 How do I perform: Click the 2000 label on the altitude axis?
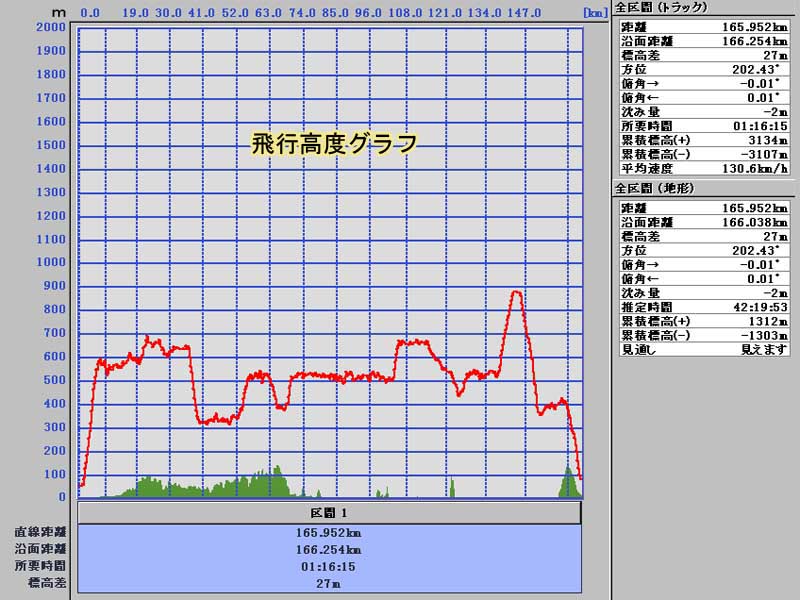click(50, 26)
